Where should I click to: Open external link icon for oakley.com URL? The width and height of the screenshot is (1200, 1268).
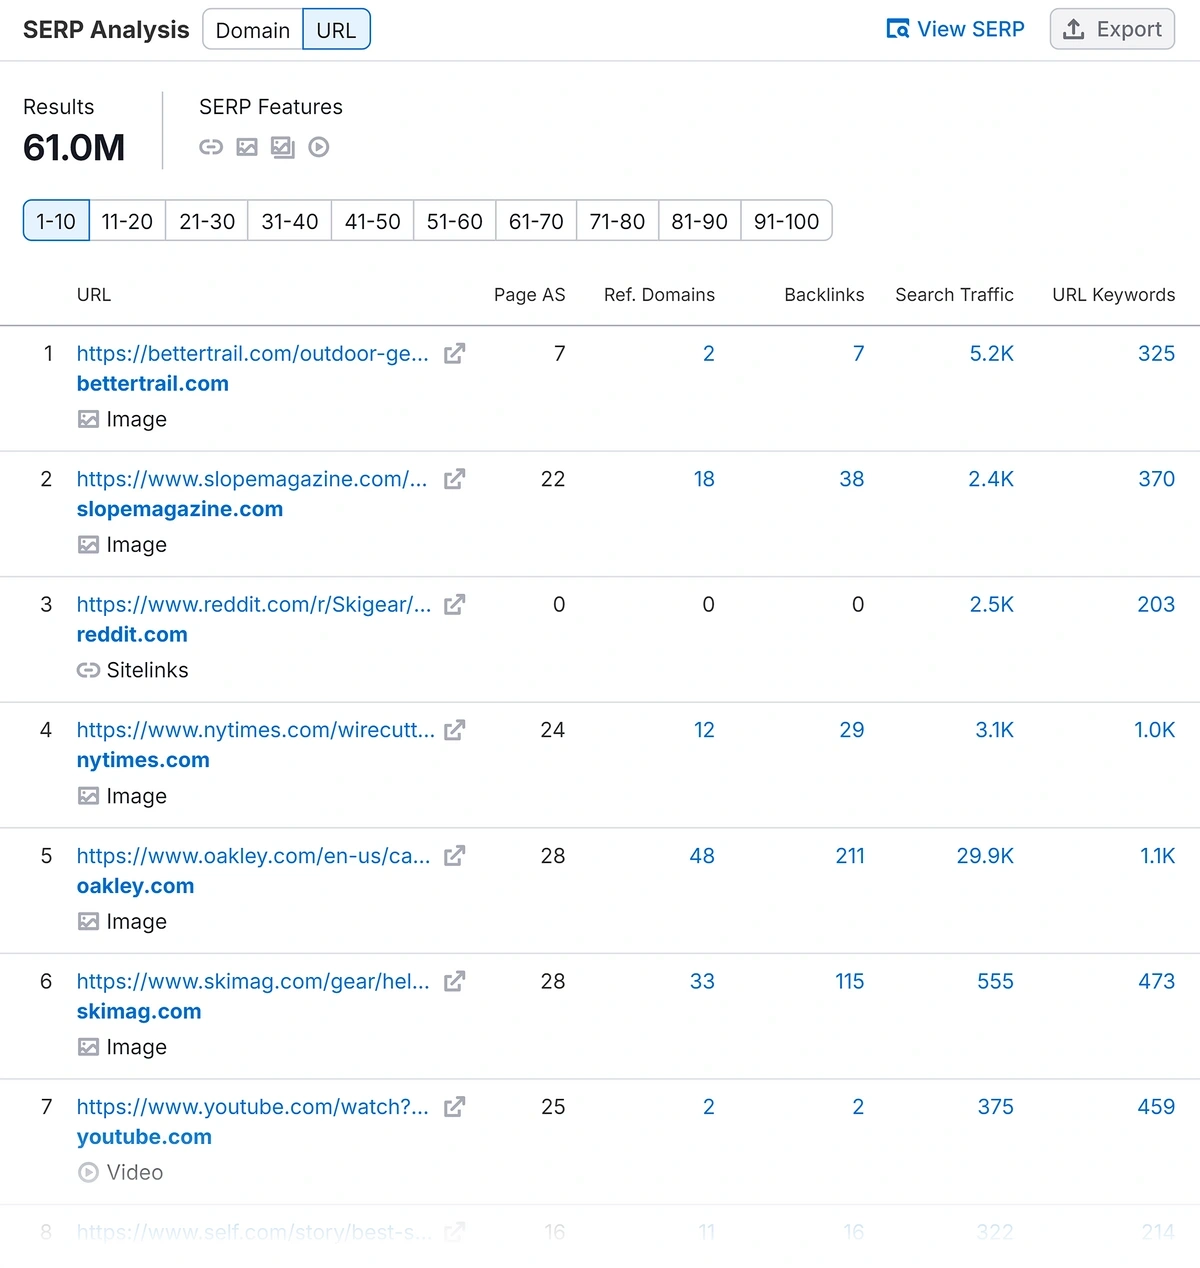[454, 856]
